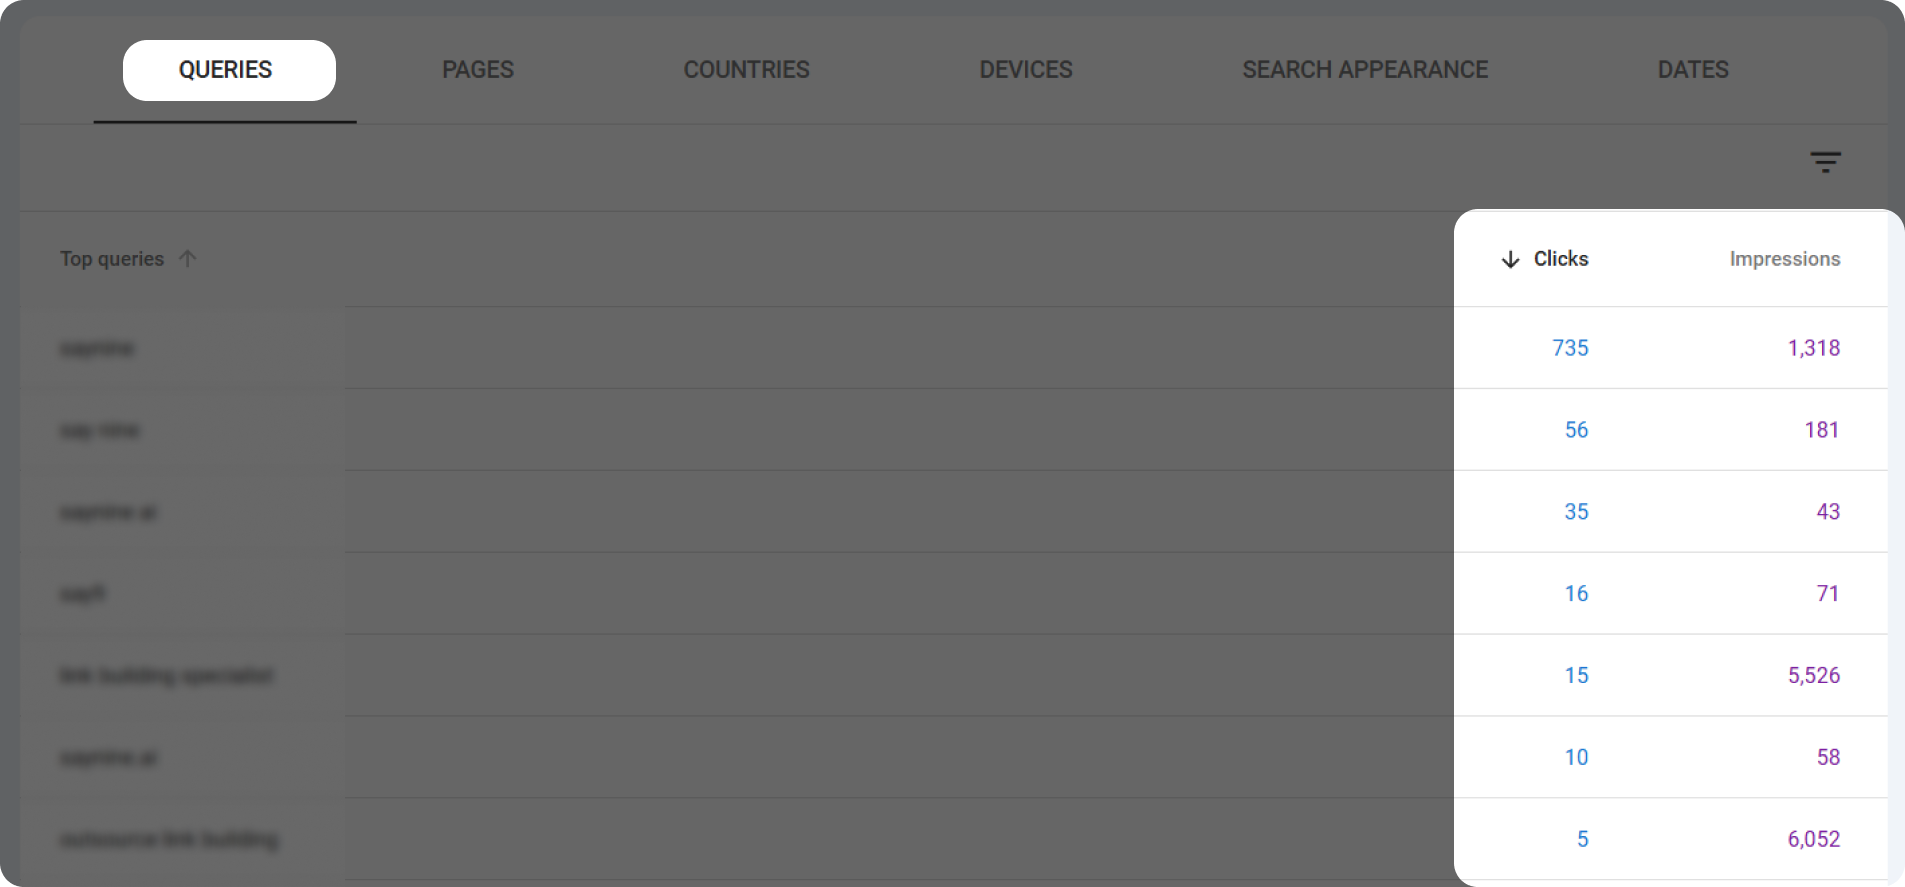This screenshot has height=887, width=1905.
Task: Switch to the Dates tab
Action: [1692, 70]
